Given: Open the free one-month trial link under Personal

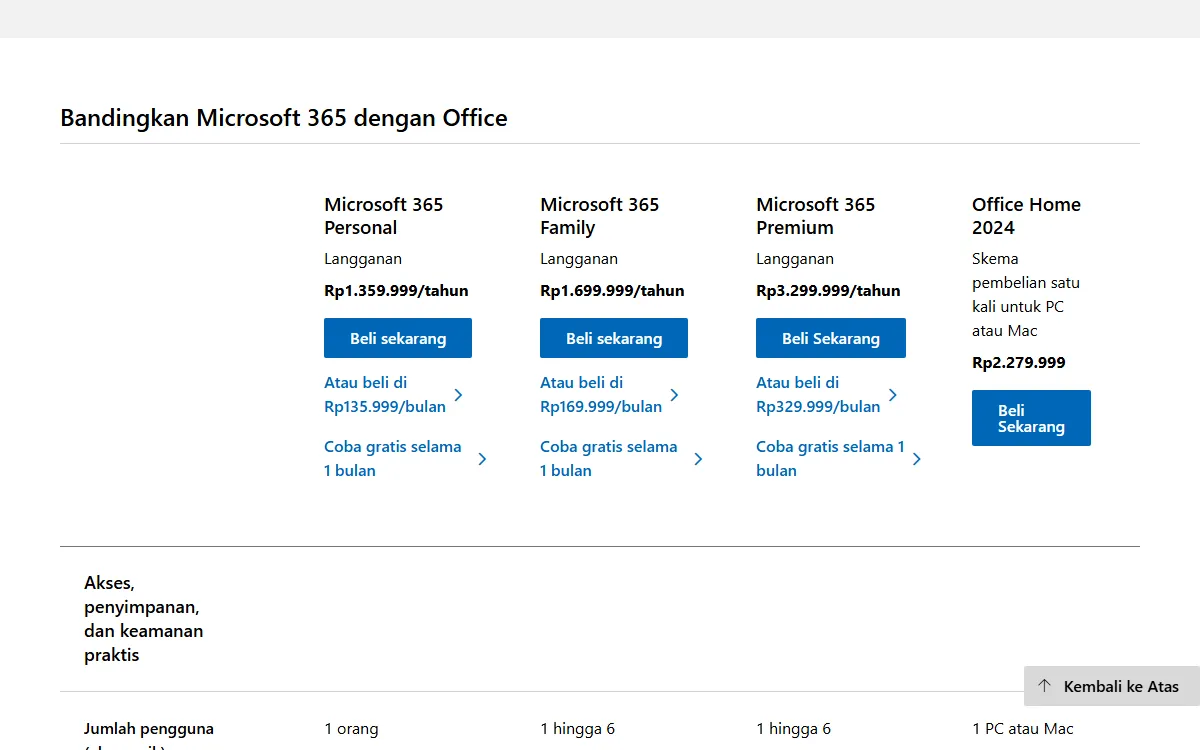Looking at the screenshot, I should click(x=405, y=458).
